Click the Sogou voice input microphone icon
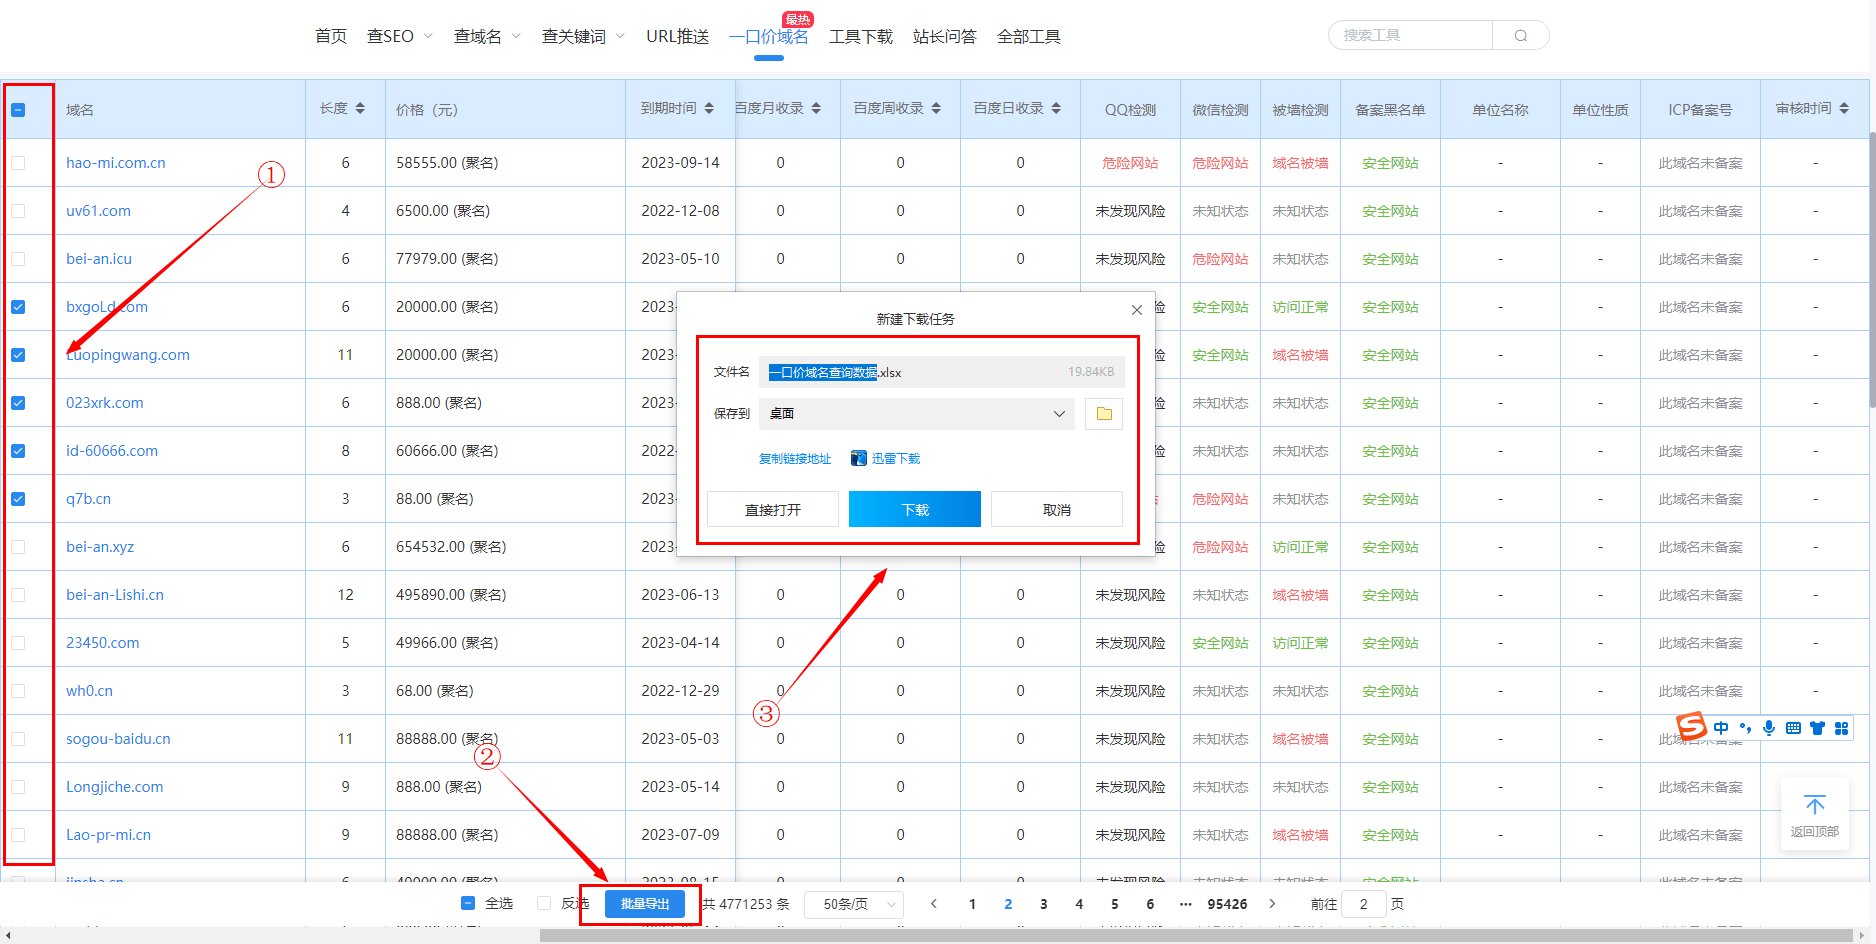Image resolution: width=1876 pixels, height=944 pixels. point(1768,728)
